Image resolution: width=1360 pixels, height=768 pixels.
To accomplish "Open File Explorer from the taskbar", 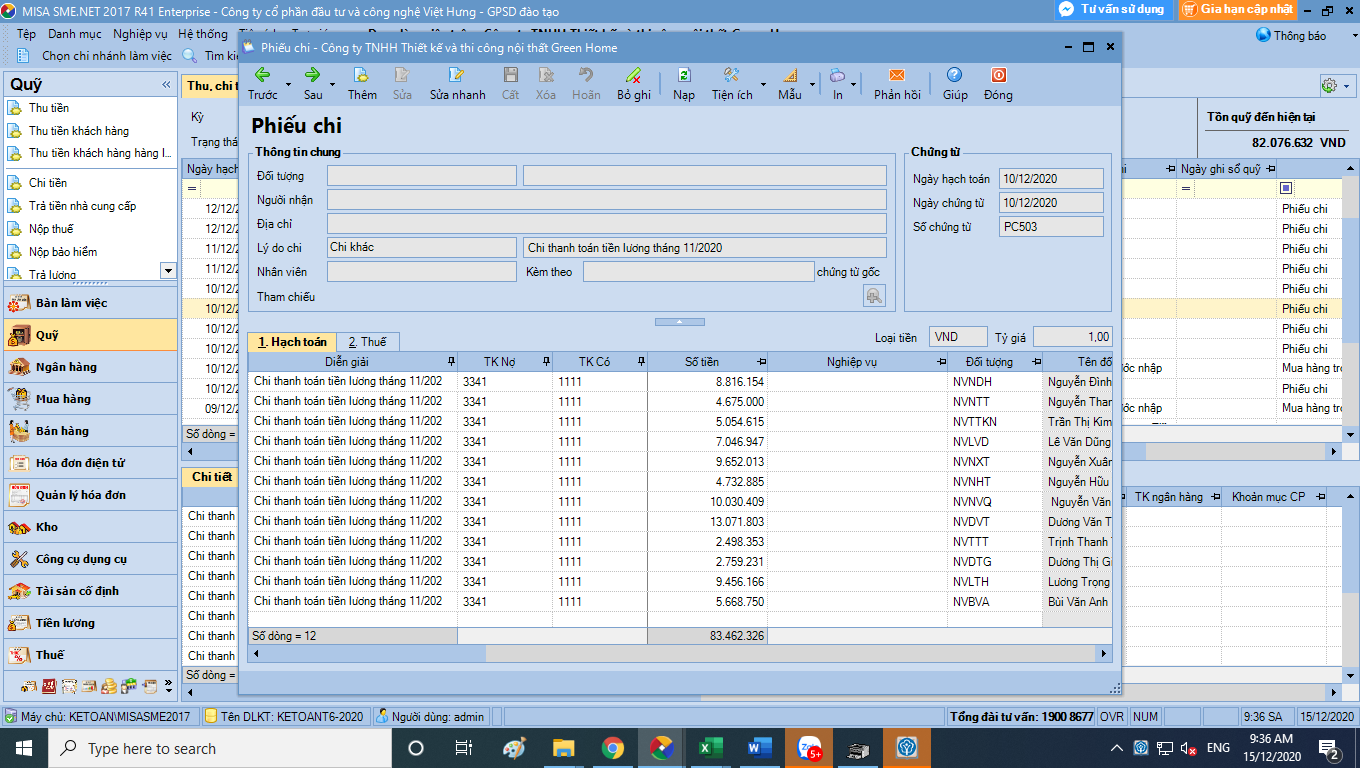I will tap(564, 748).
